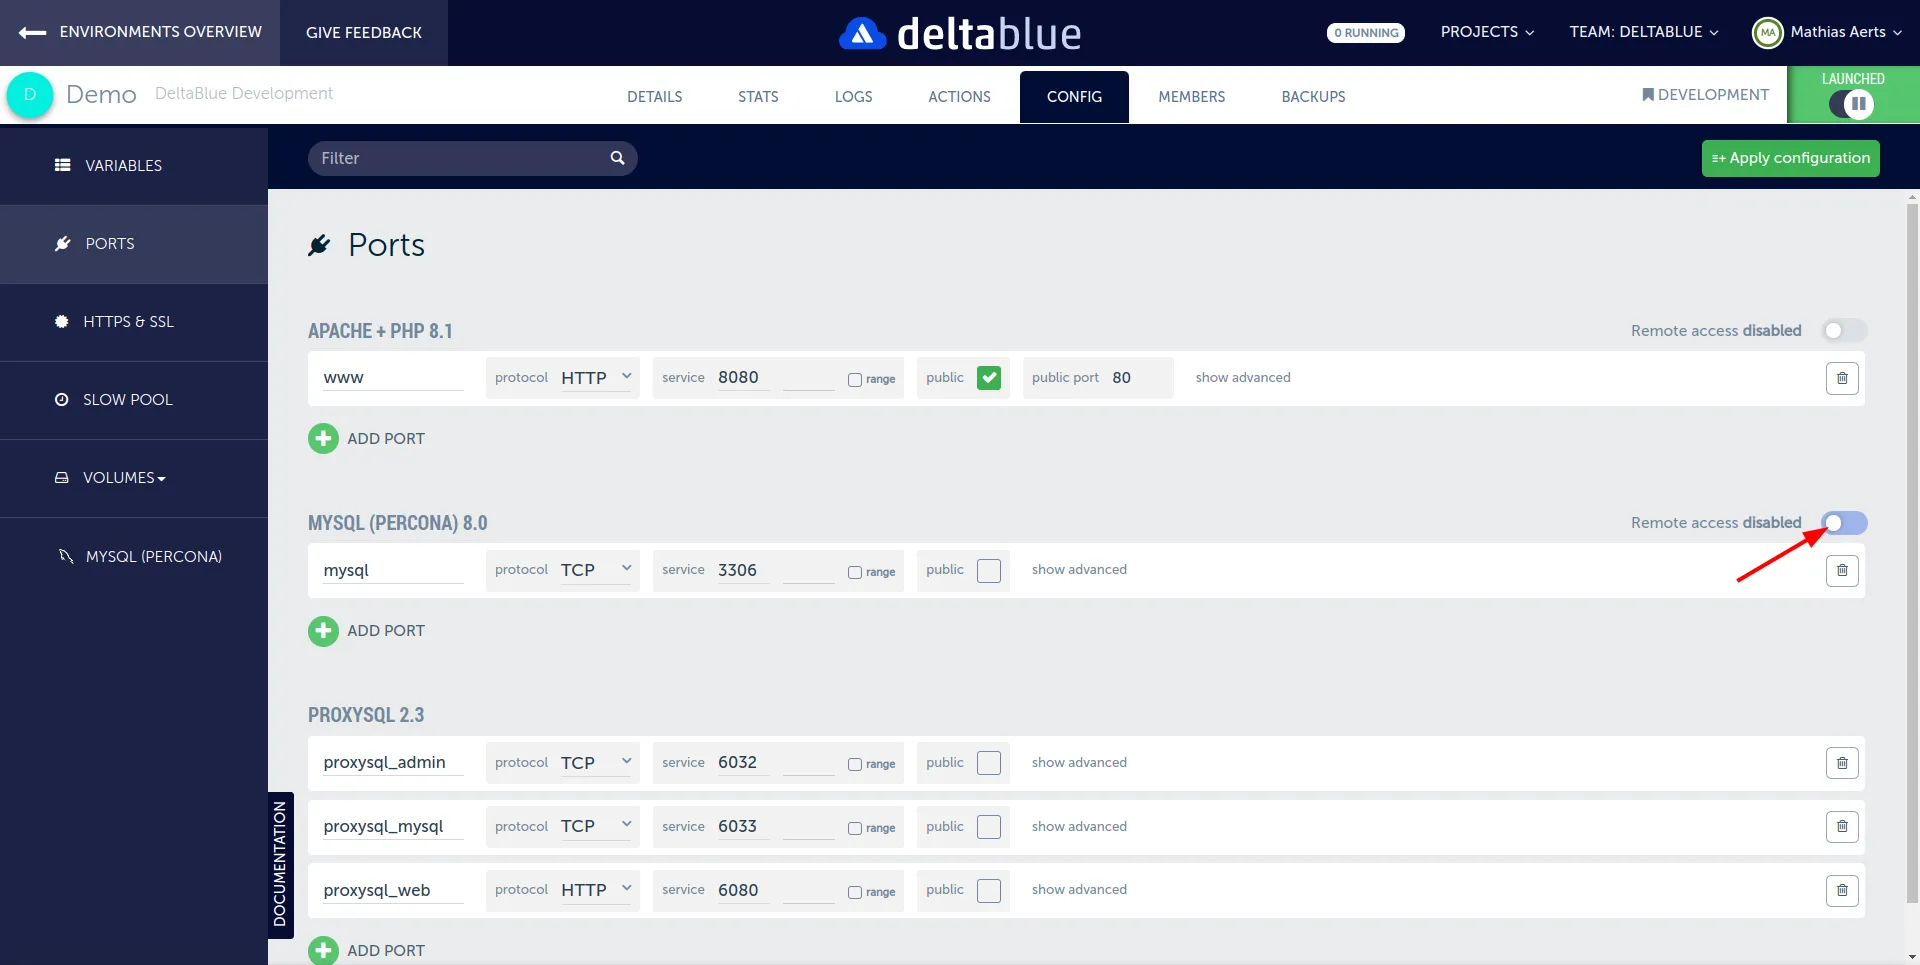The width and height of the screenshot is (1920, 965).
Task: Click the deltablue logo in the header
Action: coord(959,32)
